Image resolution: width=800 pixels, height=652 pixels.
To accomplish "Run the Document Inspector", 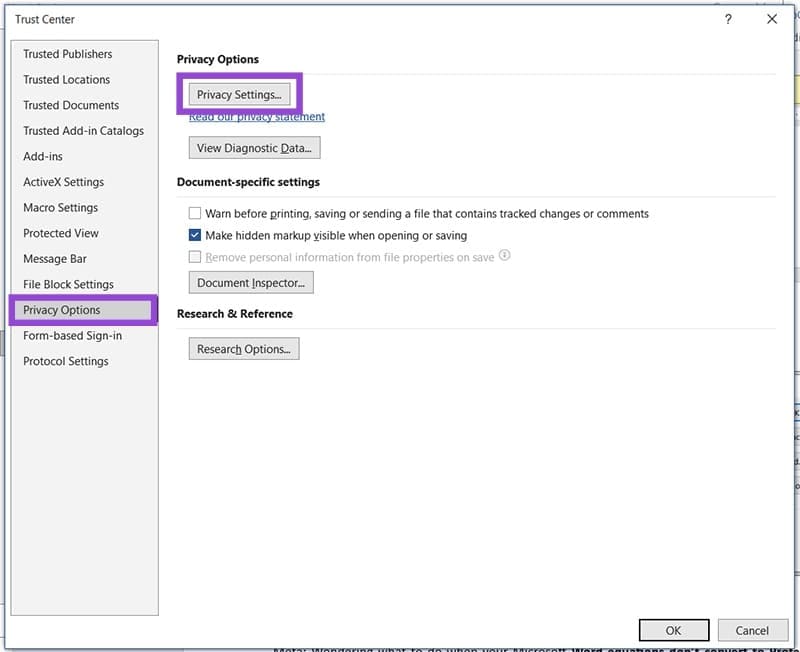I will (250, 282).
